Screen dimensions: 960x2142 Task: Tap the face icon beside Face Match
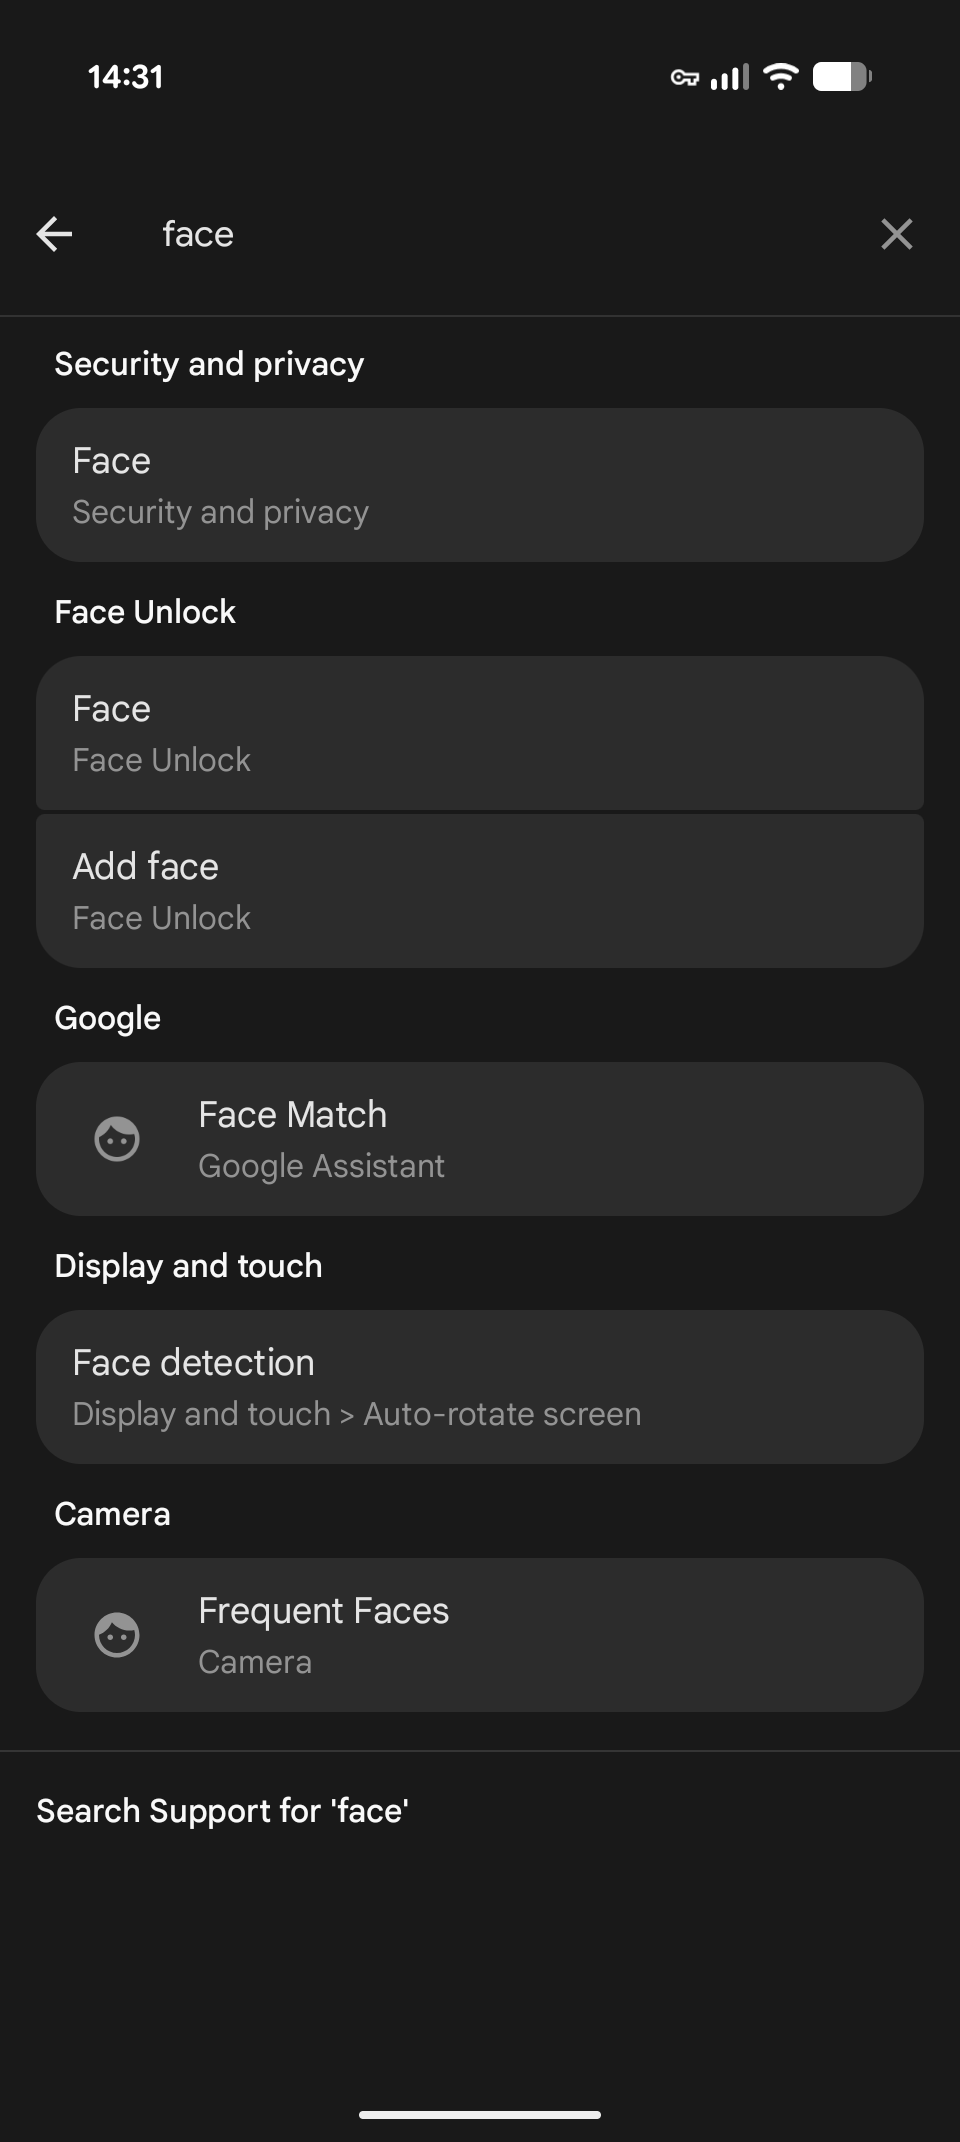point(117,1139)
